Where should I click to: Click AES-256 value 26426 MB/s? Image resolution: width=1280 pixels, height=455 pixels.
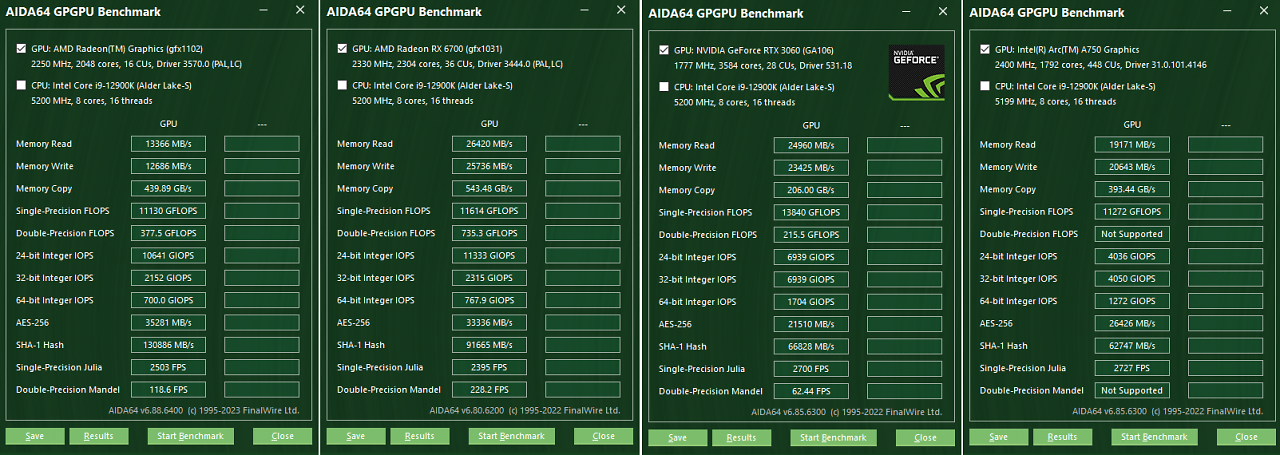tap(1132, 324)
